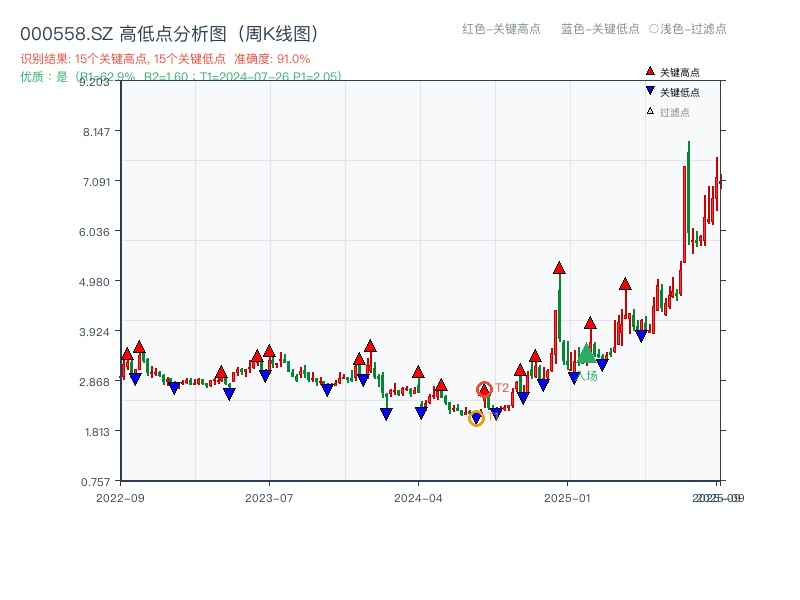Click the red 识别结果 summary line
Image resolution: width=800 pixels, height=600 pixels.
tap(165, 59)
